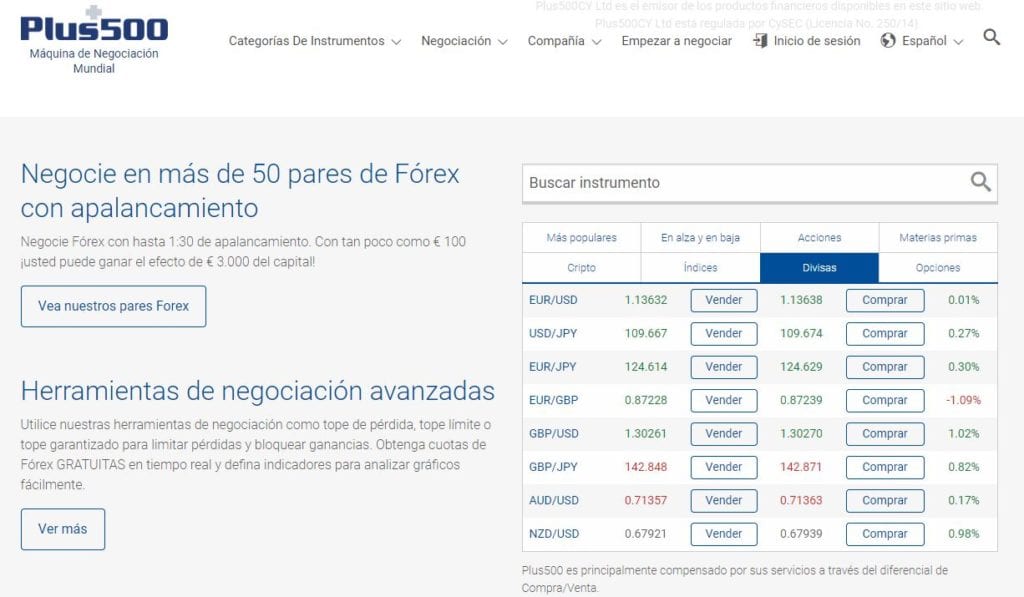Image resolution: width=1024 pixels, height=597 pixels.
Task: Click Vender for AUD/USD
Action: [x=724, y=500]
